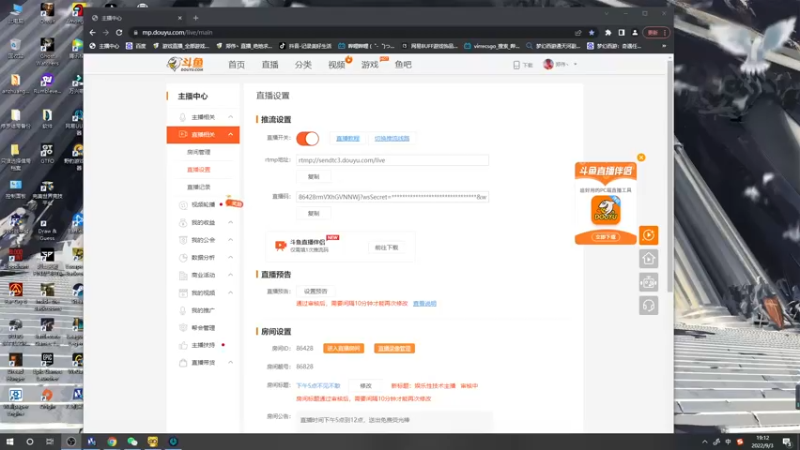
Task: Select 直播记录 in sidebar
Action: pos(198,187)
